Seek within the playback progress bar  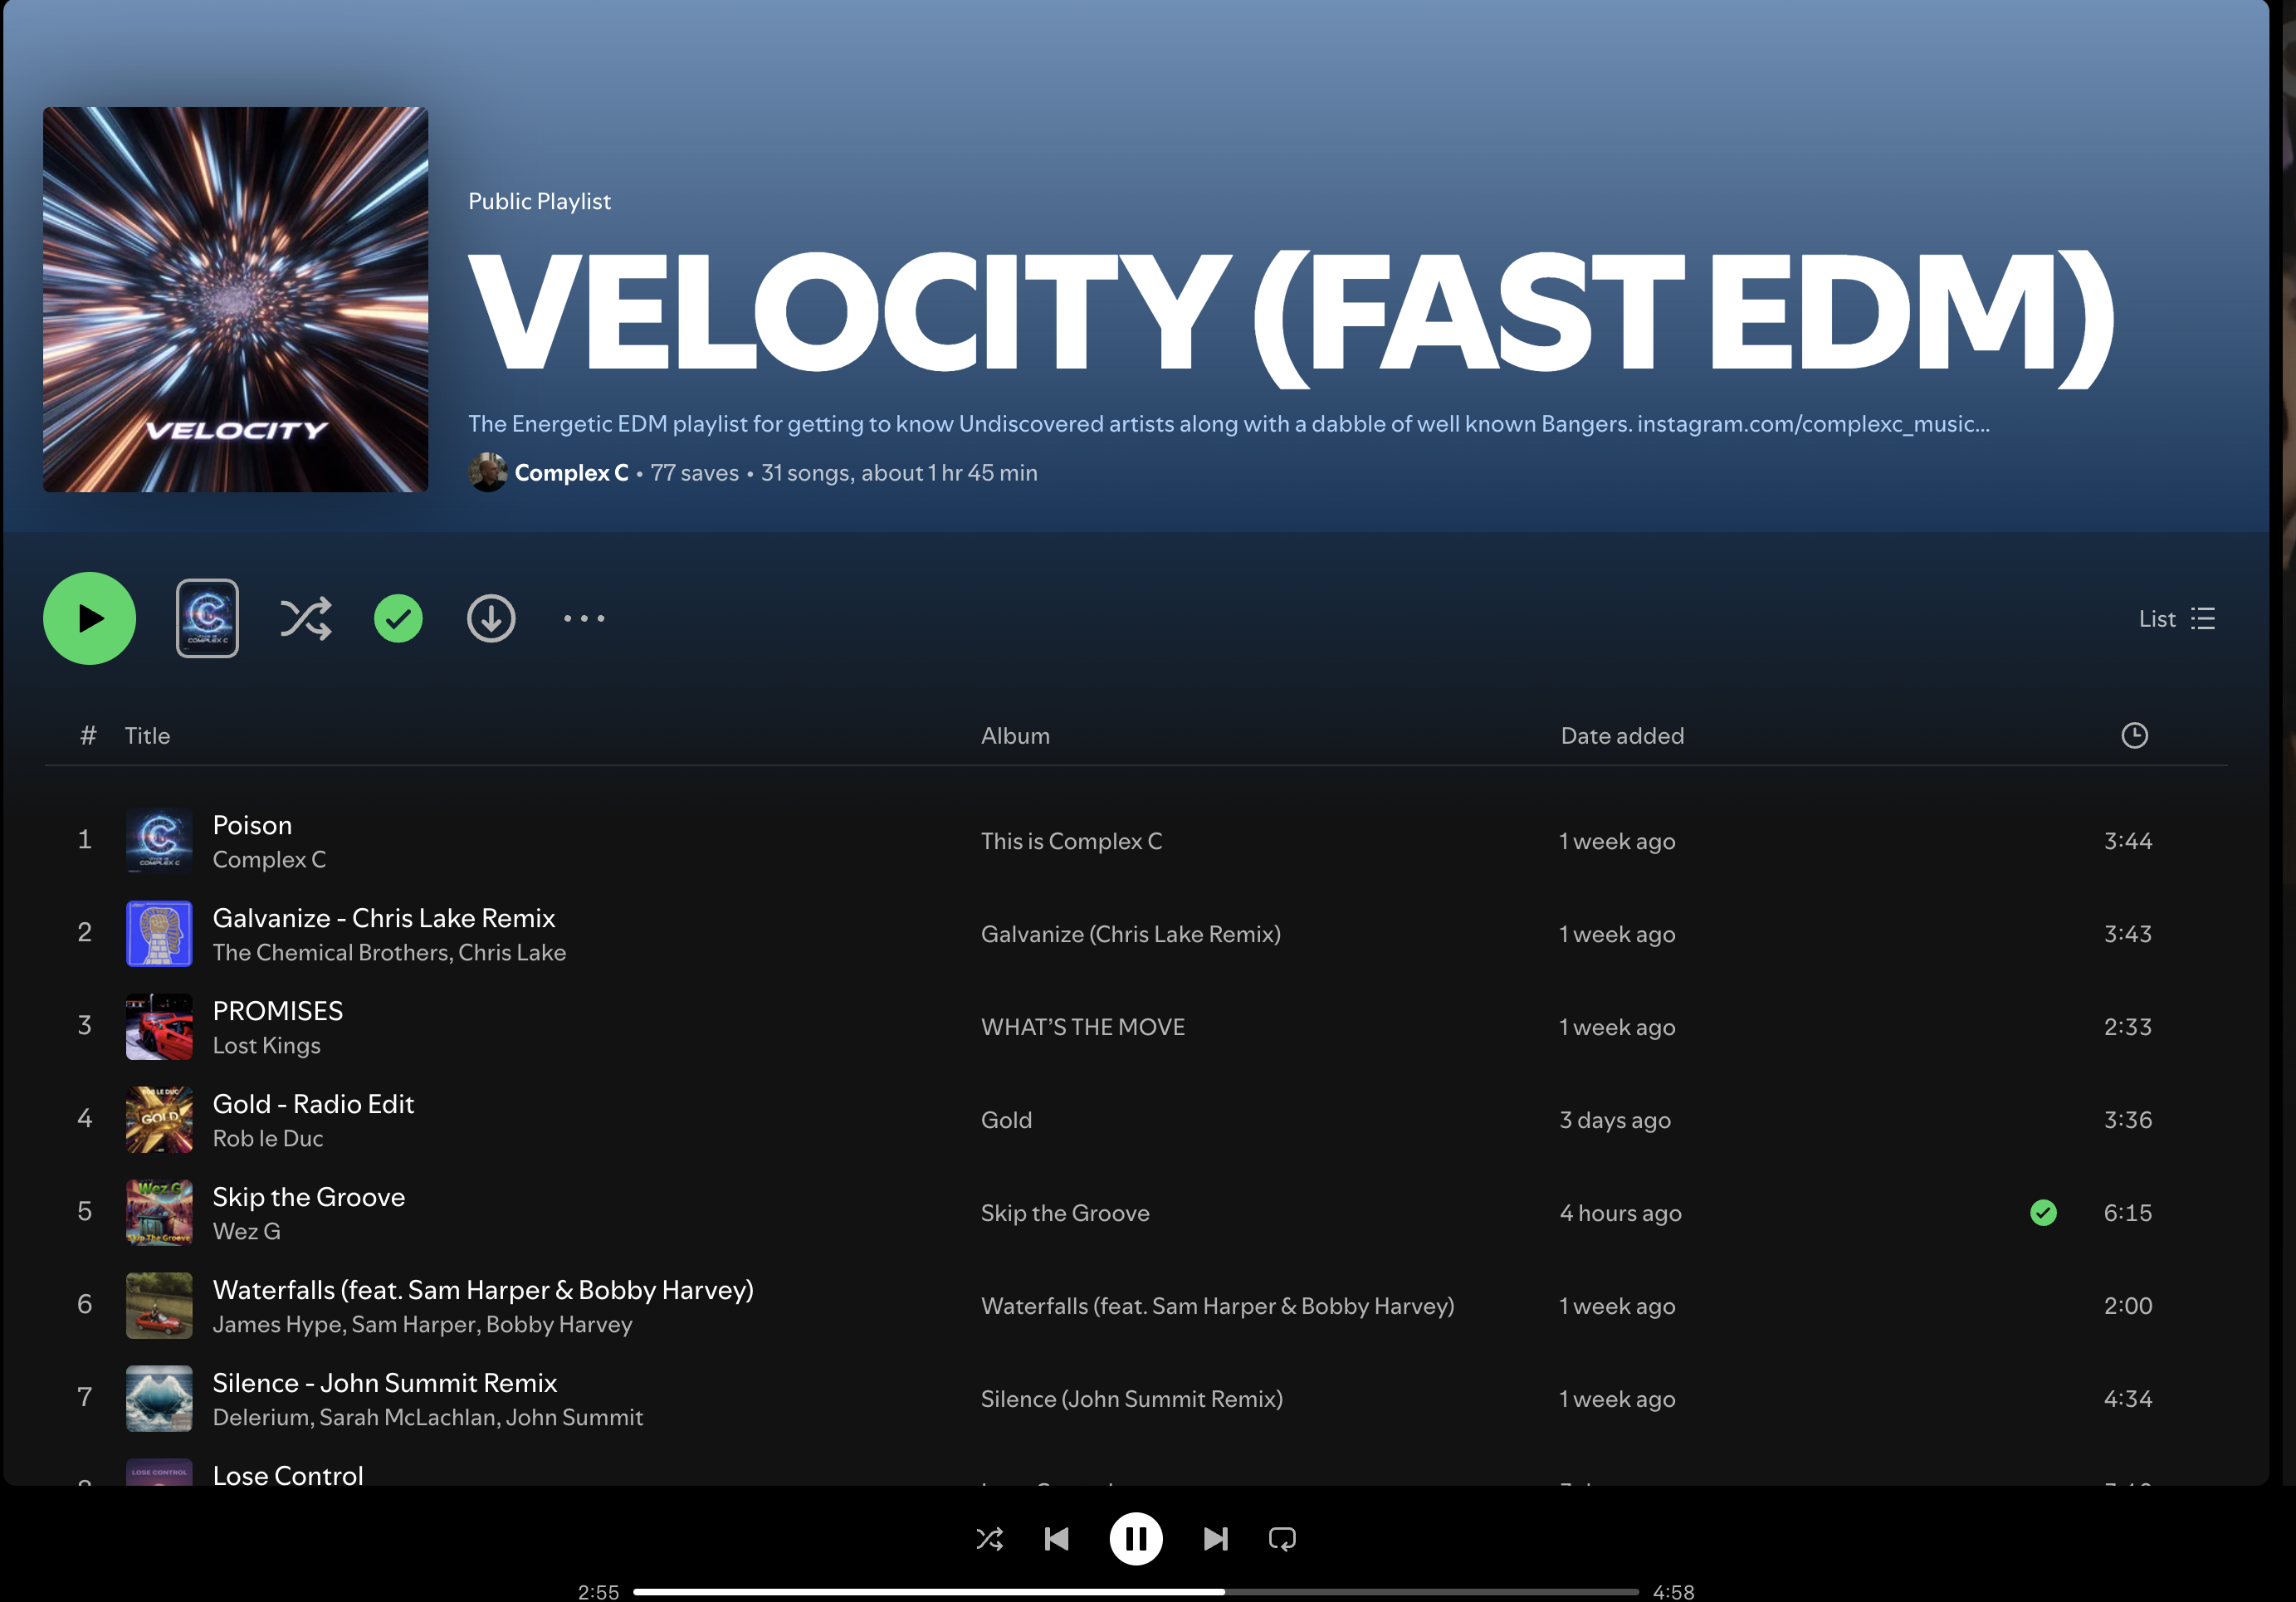pyautogui.click(x=1136, y=1592)
